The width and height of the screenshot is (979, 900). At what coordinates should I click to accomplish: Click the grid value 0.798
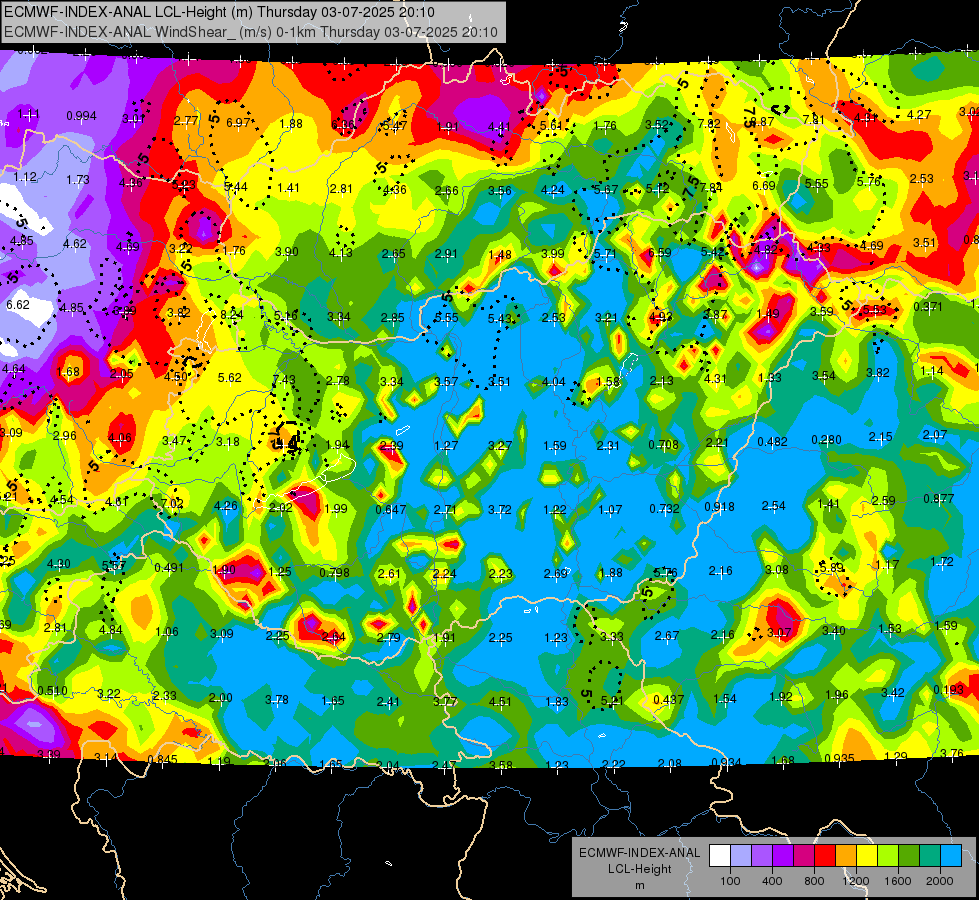[x=334, y=572]
